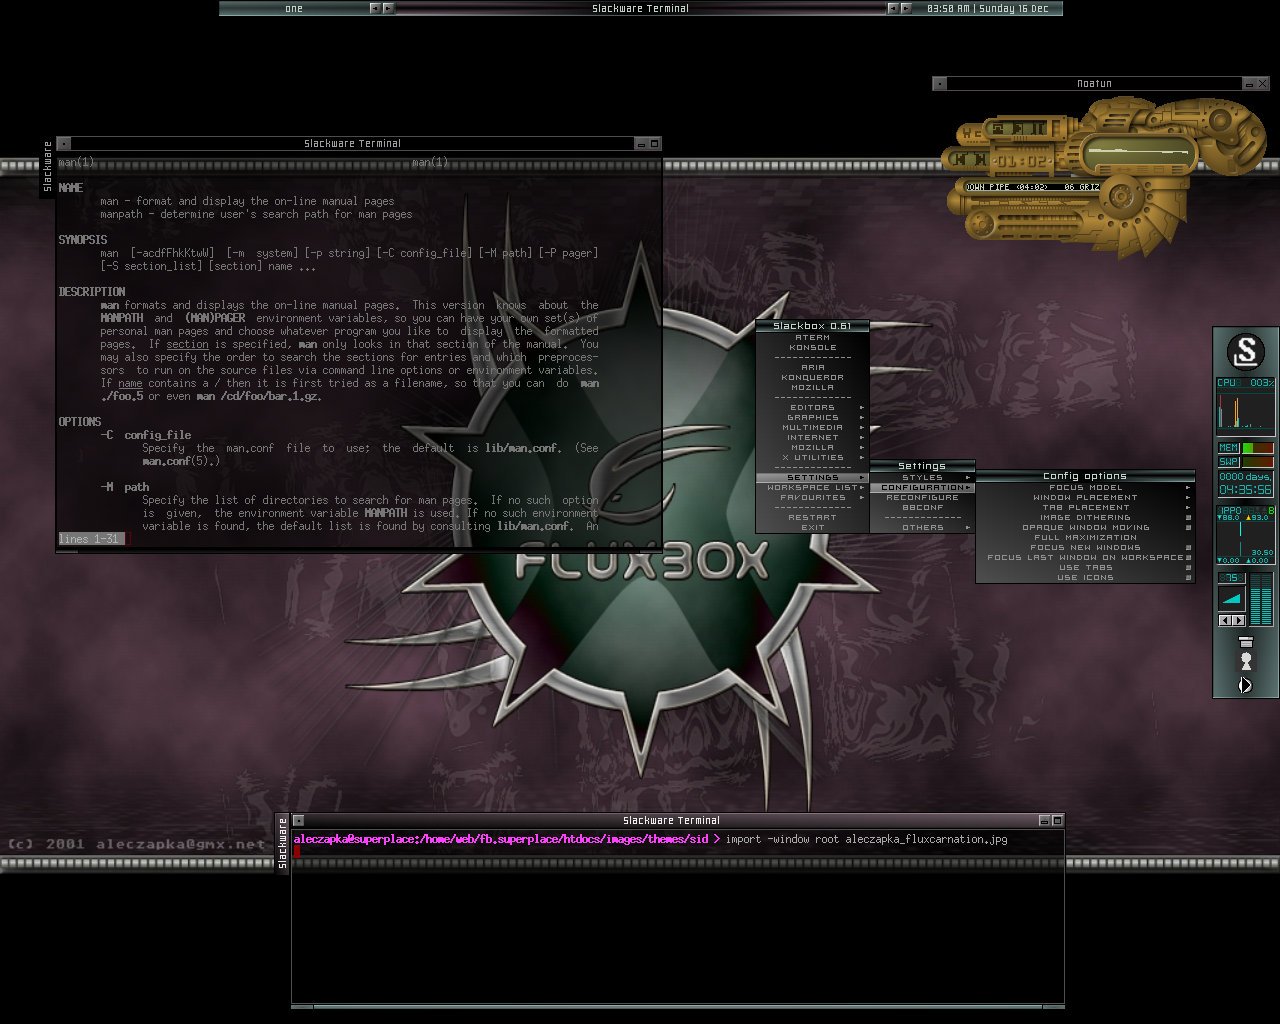This screenshot has height=1024, width=1280.
Task: Launch Mozilla from the top Slackbox menu section
Action: [x=812, y=387]
